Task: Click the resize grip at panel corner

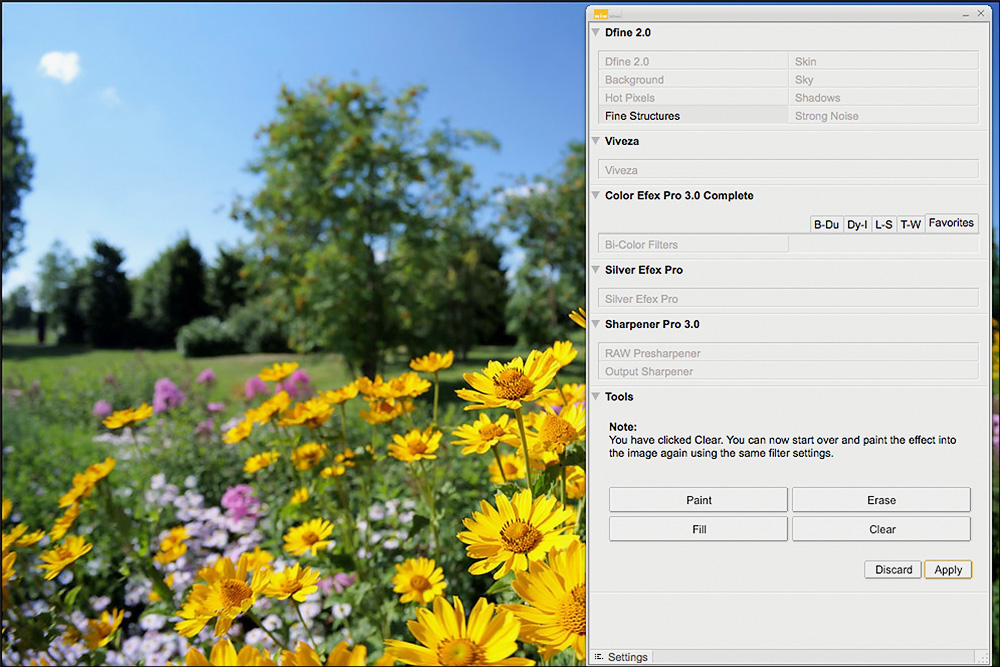Action: click(x=982, y=657)
